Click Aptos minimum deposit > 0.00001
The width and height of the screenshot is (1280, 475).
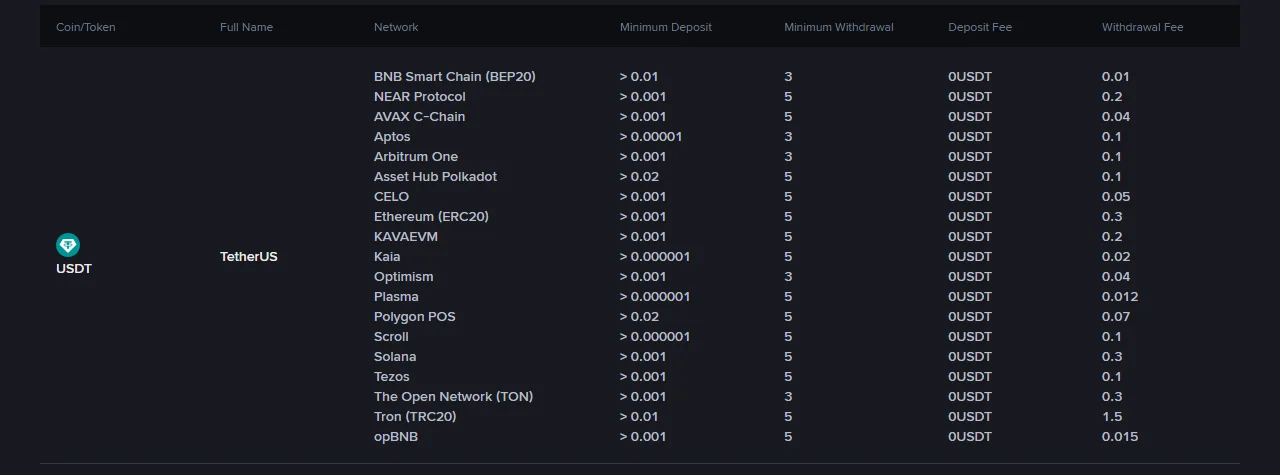[651, 137]
